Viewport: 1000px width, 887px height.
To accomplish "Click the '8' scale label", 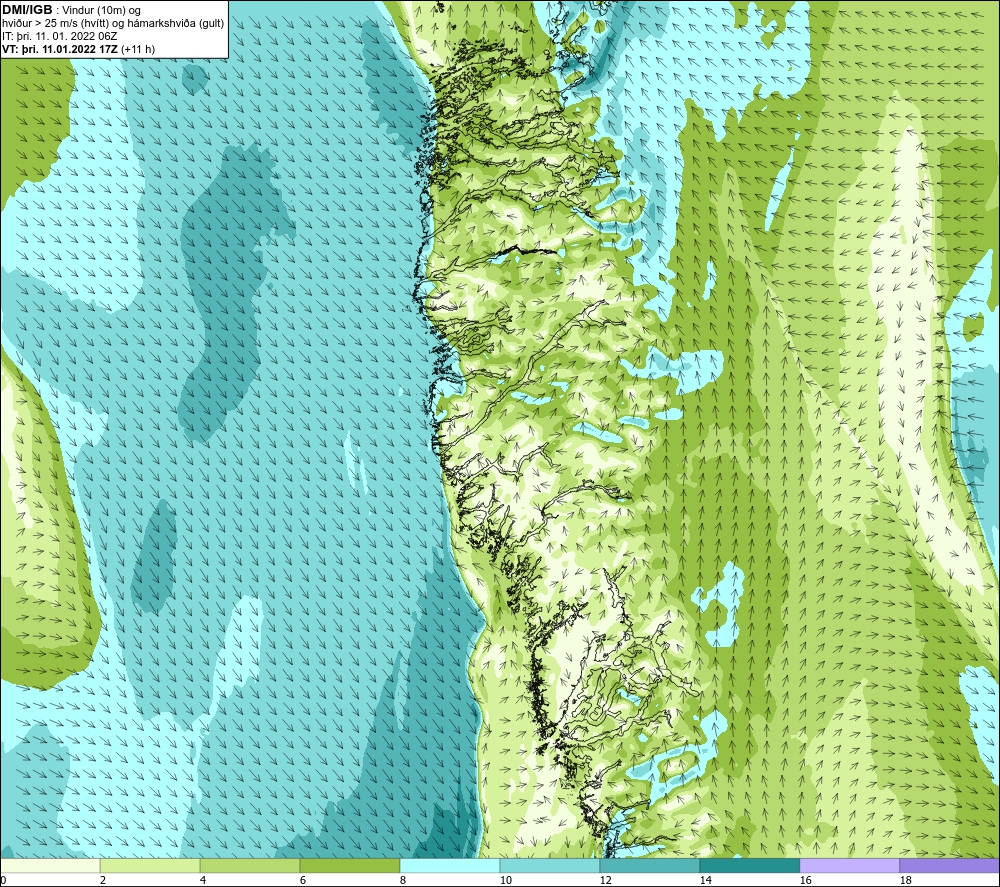I will [x=403, y=880].
